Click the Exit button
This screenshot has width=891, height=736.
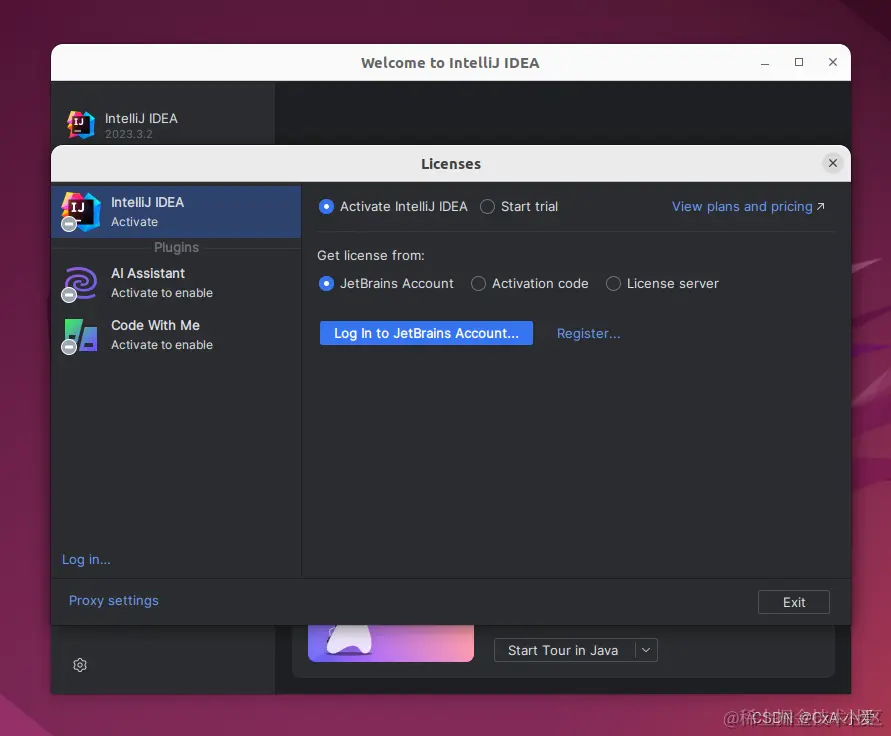coord(794,602)
